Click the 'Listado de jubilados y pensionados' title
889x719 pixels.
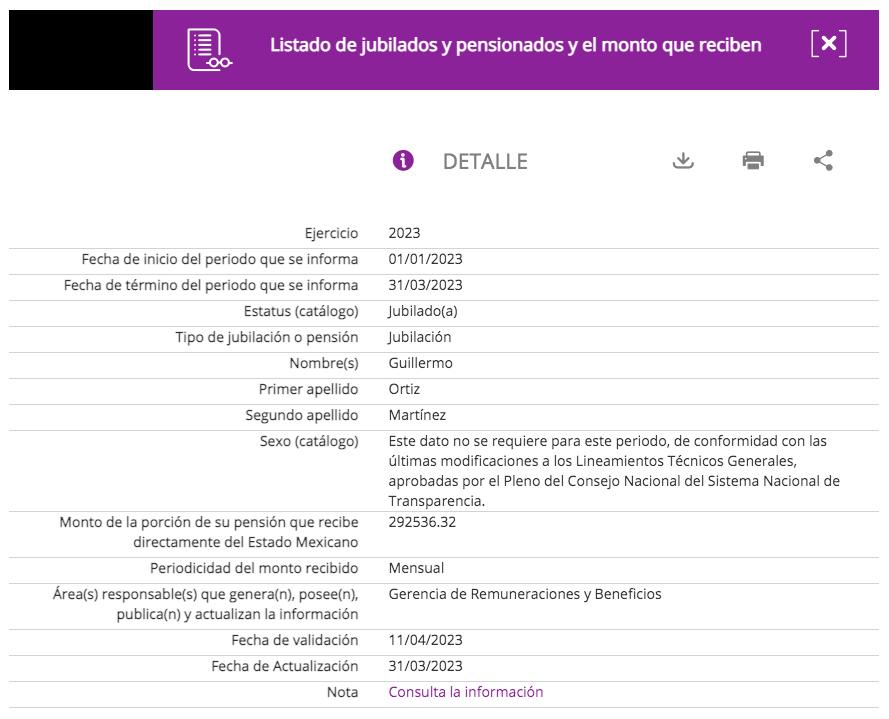pyautogui.click(x=515, y=45)
